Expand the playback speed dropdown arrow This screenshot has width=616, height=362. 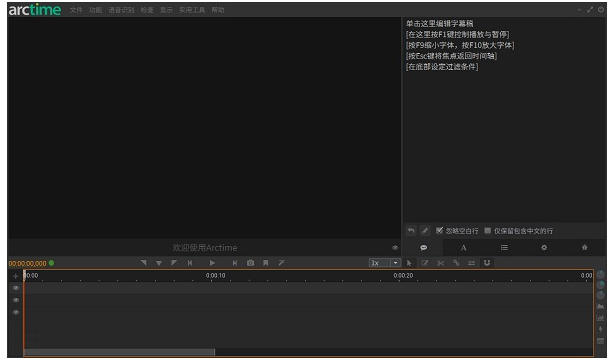395,263
